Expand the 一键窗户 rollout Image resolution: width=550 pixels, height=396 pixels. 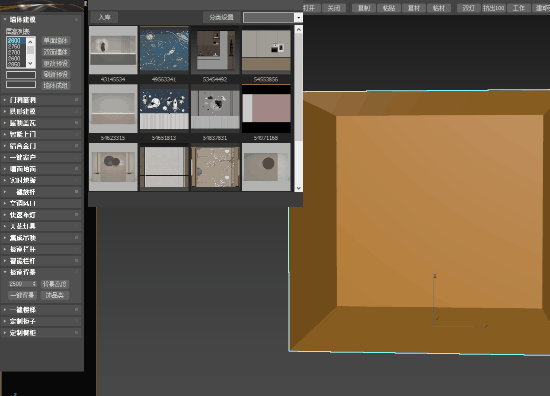click(x=41, y=157)
